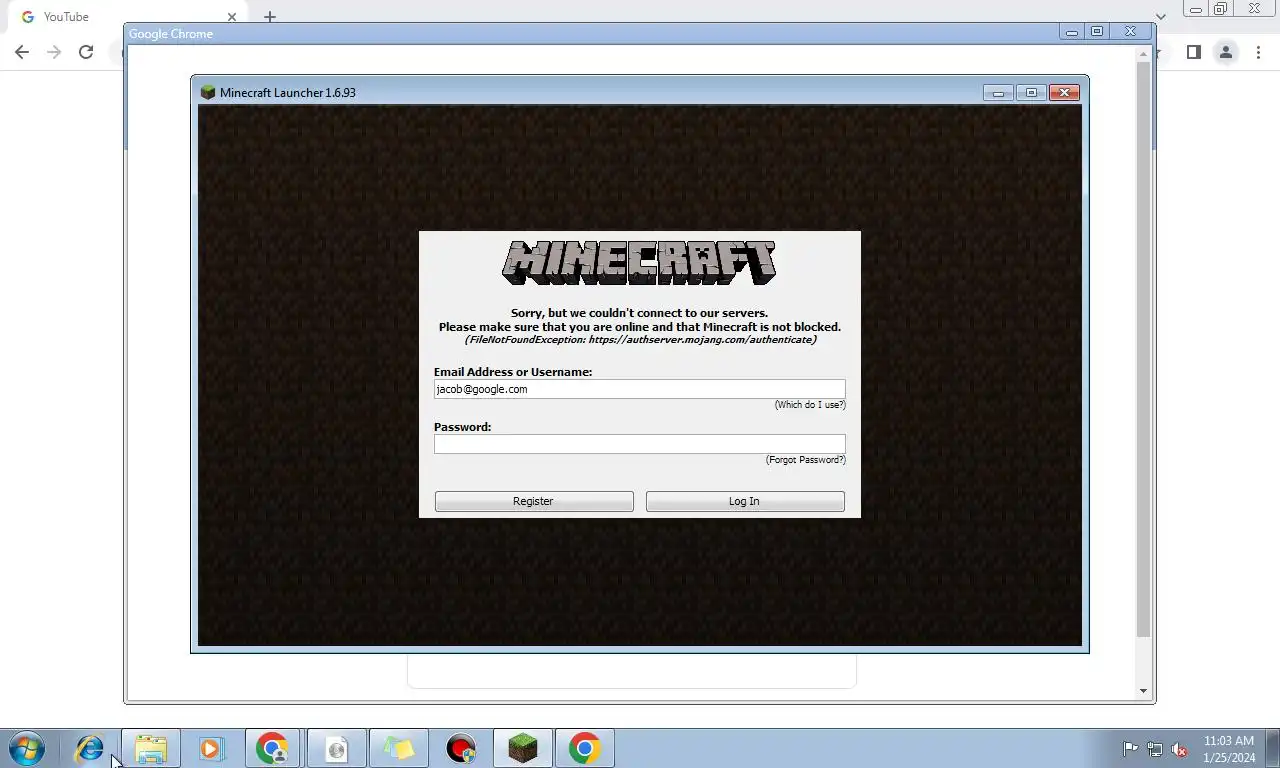Restore the outer Chrome browser window
The image size is (1280, 768).
(1221, 9)
